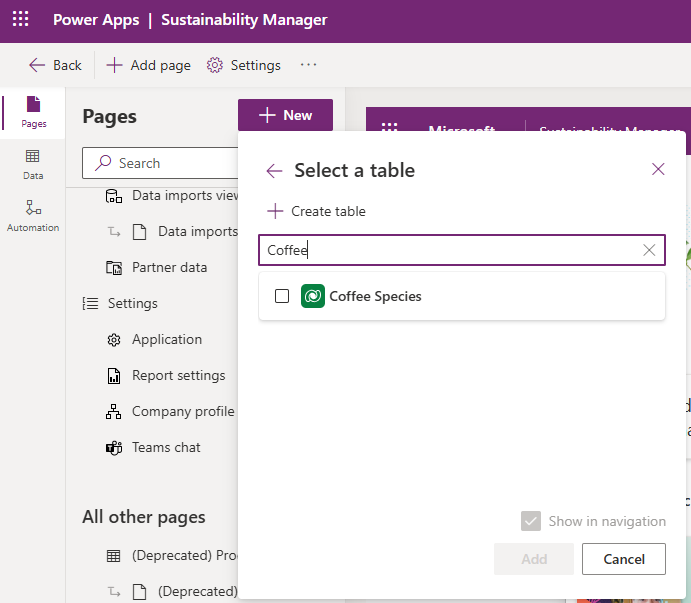Click the Settings group list icon

point(90,303)
